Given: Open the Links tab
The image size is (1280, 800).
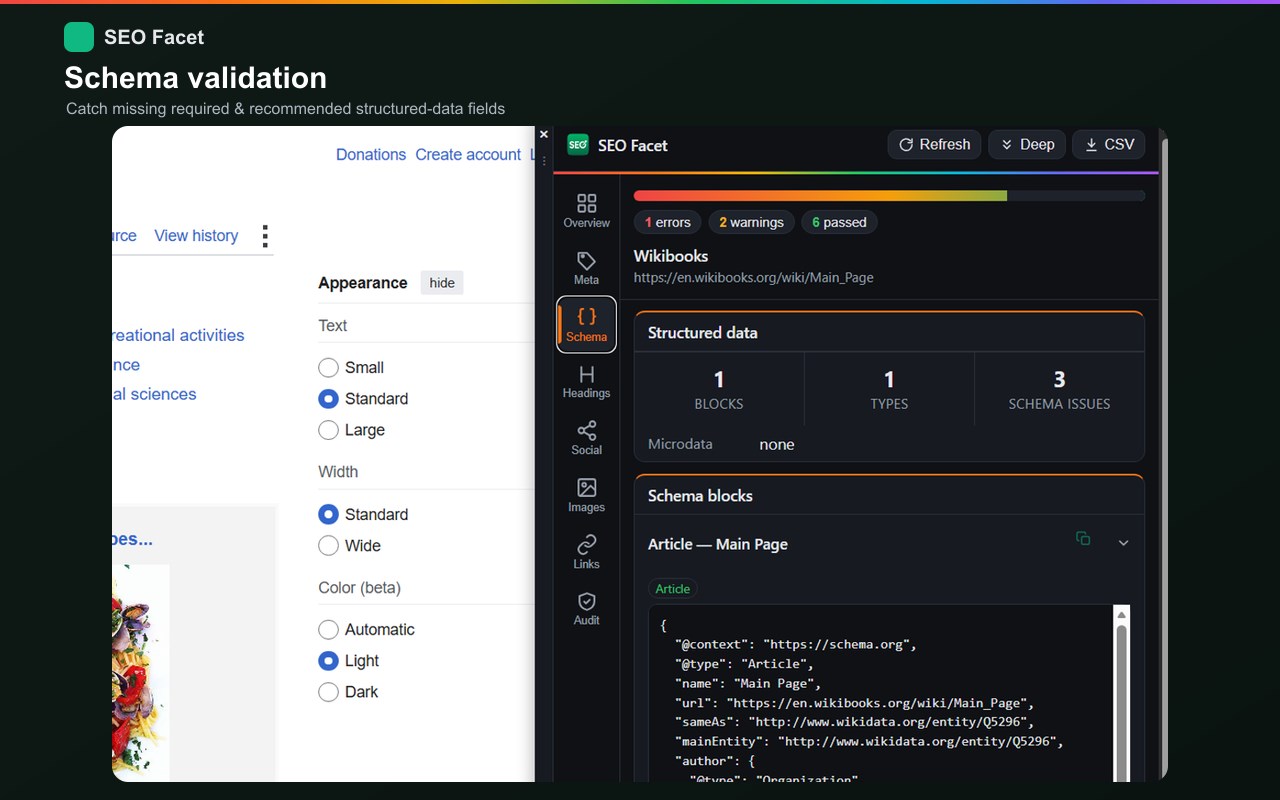Looking at the screenshot, I should click(x=586, y=552).
